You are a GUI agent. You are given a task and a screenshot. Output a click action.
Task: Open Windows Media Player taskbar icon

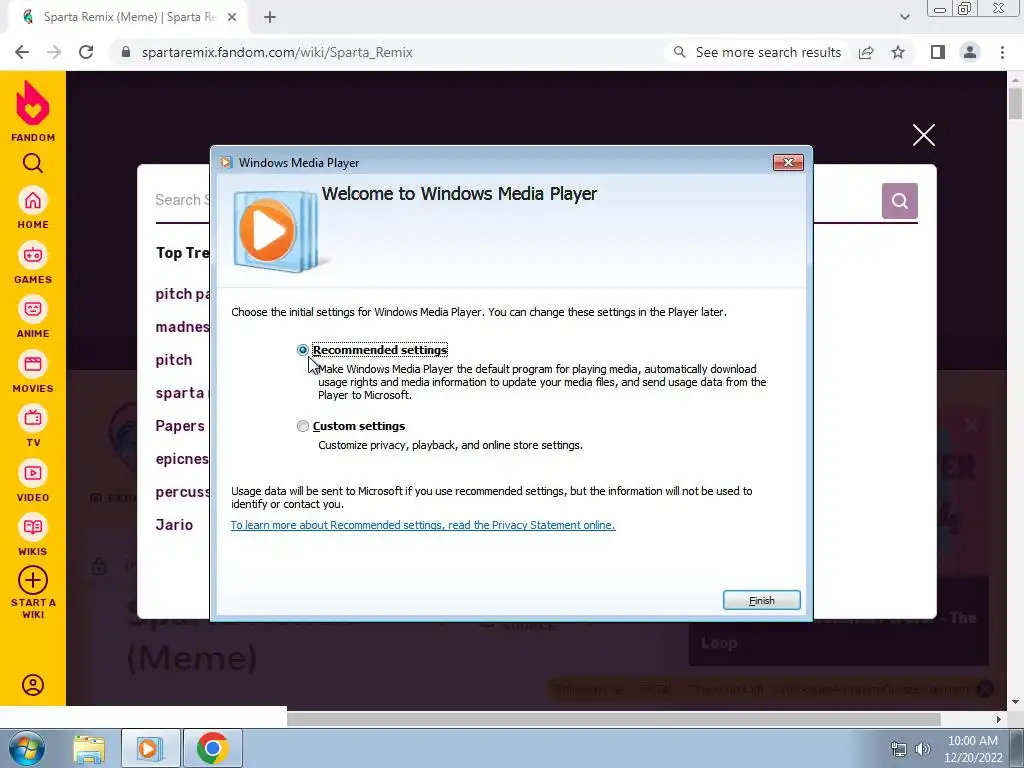pos(150,748)
